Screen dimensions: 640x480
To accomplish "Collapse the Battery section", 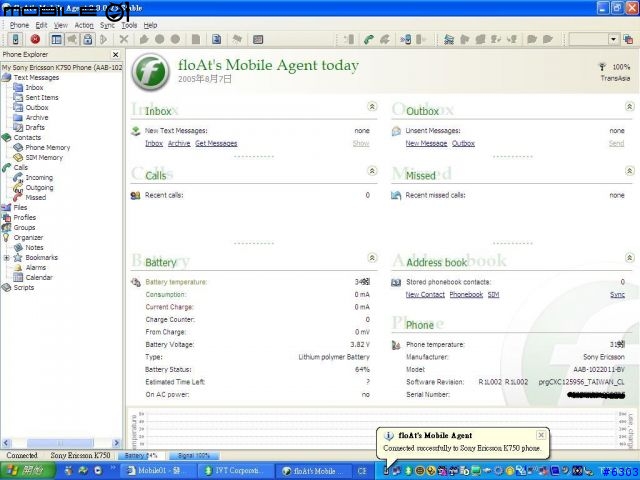I will tap(372, 258).
